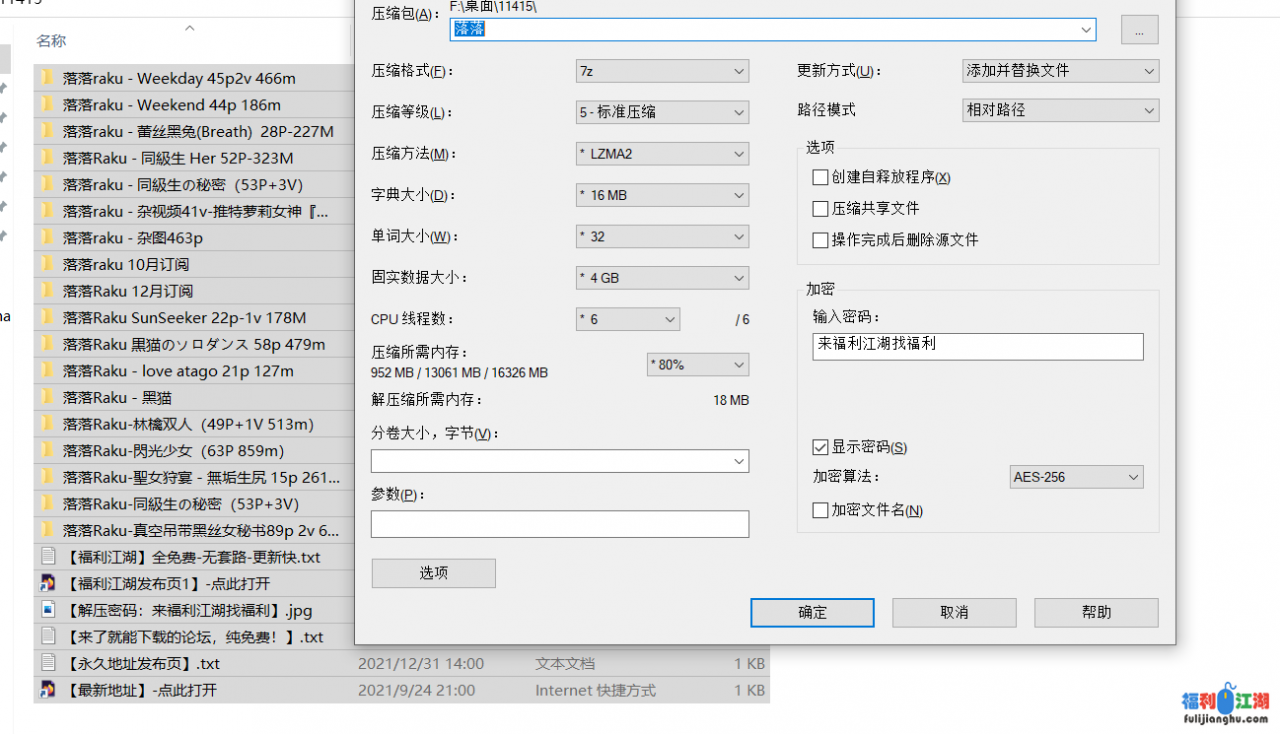Click text file icon of 【永久地址发布页】.txt

tap(47, 663)
